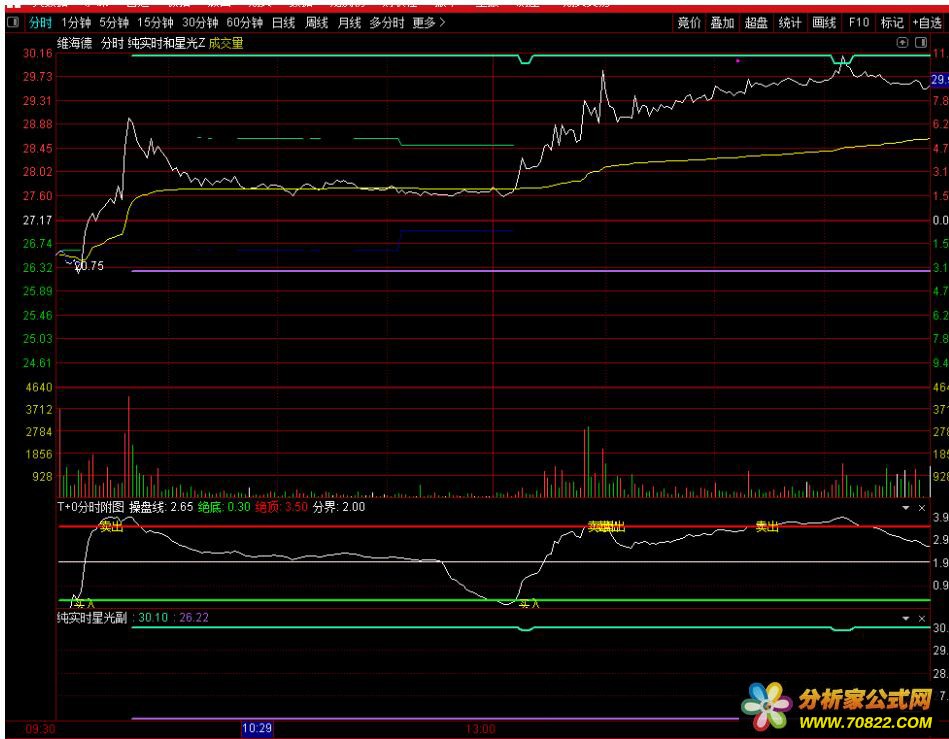Click the 30.16 top price axis label
Image resolution: width=949 pixels, height=739 pixels.
point(38,53)
